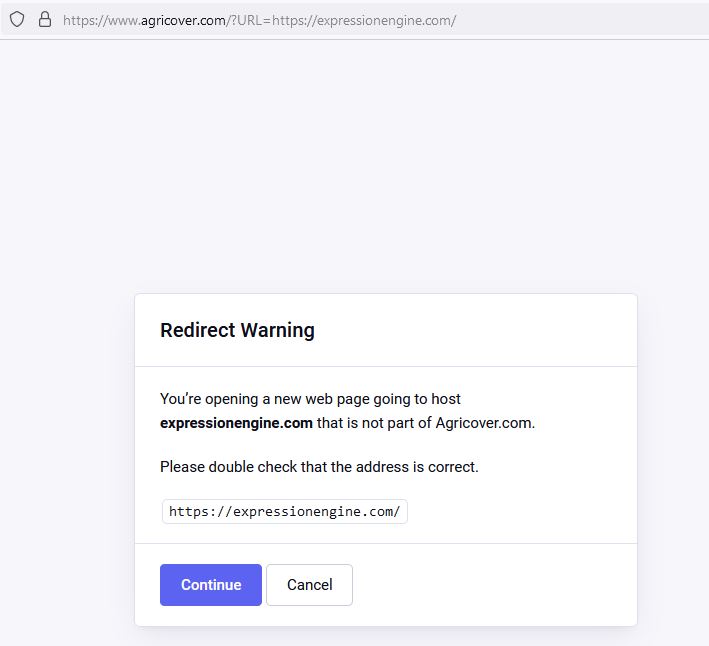The image size is (709, 646).
Task: Open site info via padlock icon
Action: (x=44, y=19)
